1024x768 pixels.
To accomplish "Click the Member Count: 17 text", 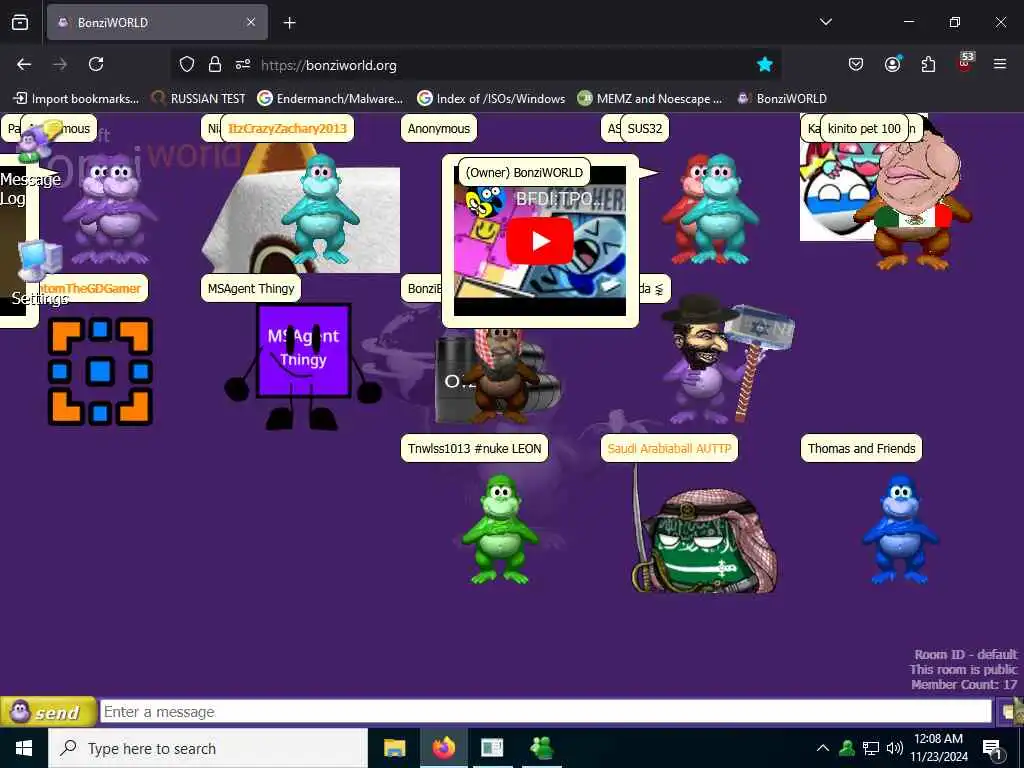I will [964, 684].
